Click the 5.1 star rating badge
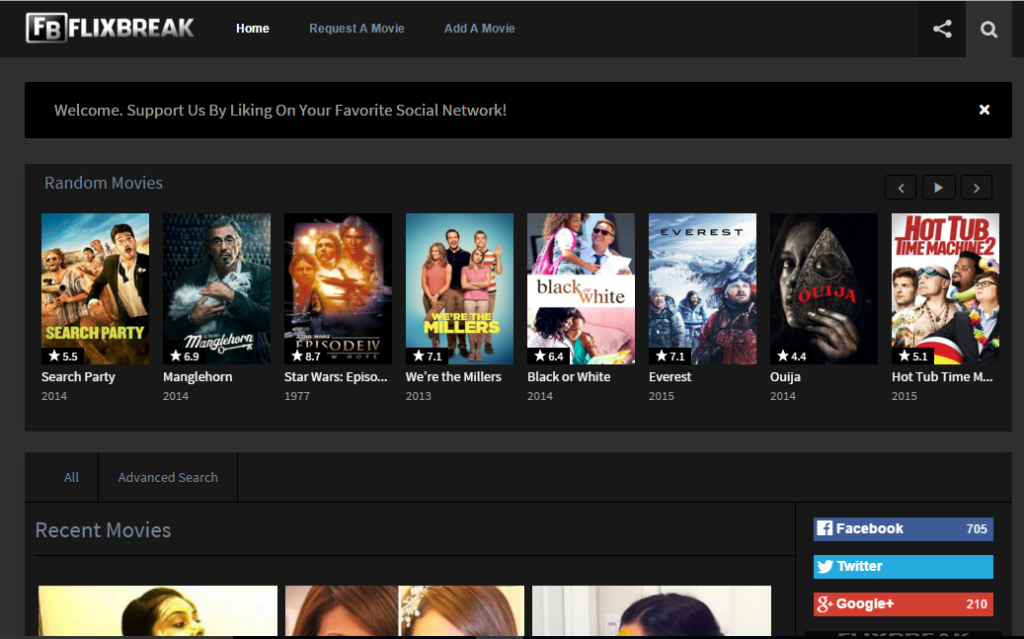Screen dimensions: 1024x639 pyautogui.click(x=913, y=356)
